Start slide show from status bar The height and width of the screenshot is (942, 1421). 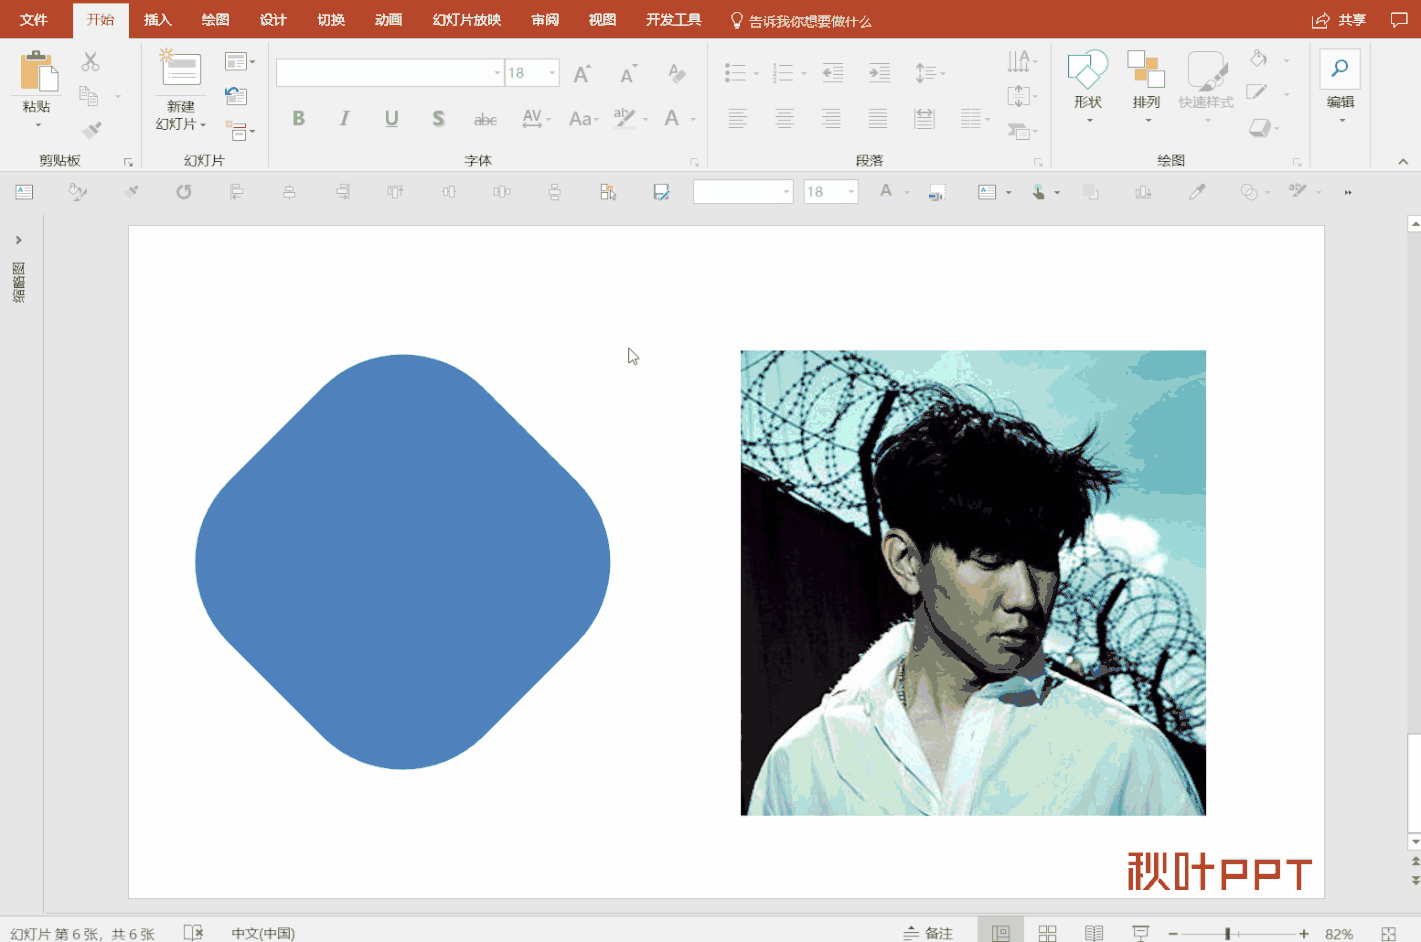tap(1140, 933)
